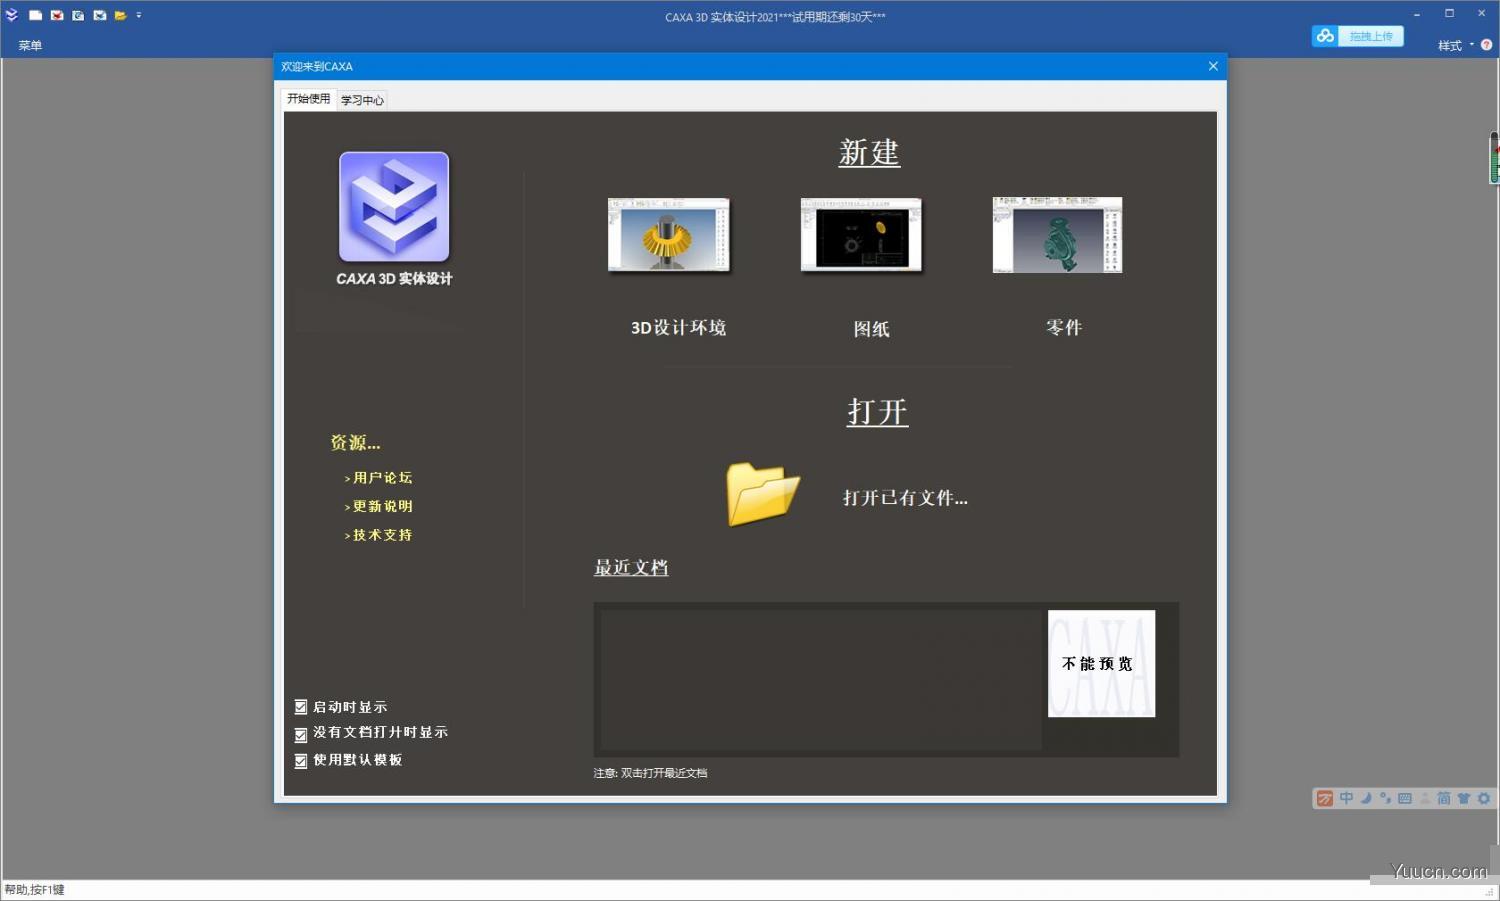
Task: Toggle the 中 Chinese/English input mode
Action: tap(1346, 798)
